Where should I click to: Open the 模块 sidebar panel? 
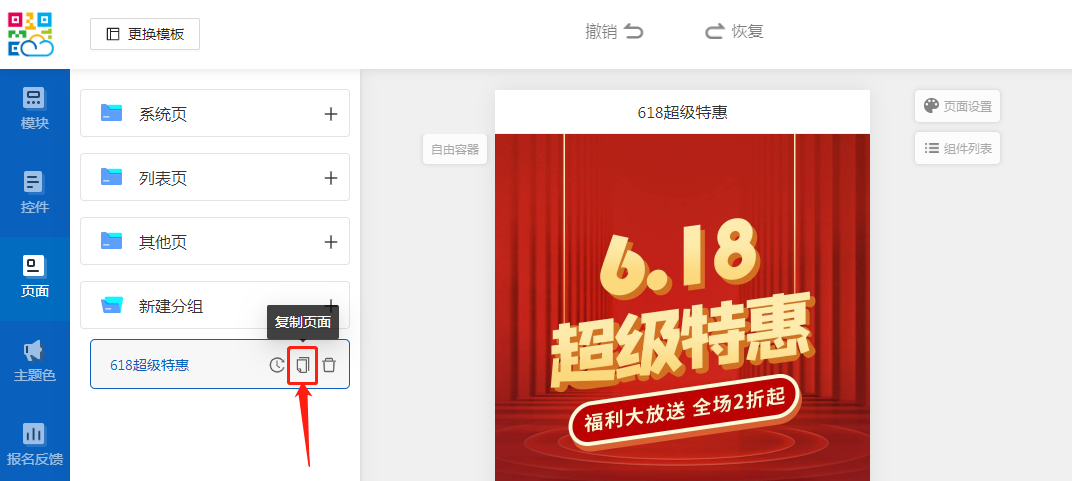click(x=35, y=110)
